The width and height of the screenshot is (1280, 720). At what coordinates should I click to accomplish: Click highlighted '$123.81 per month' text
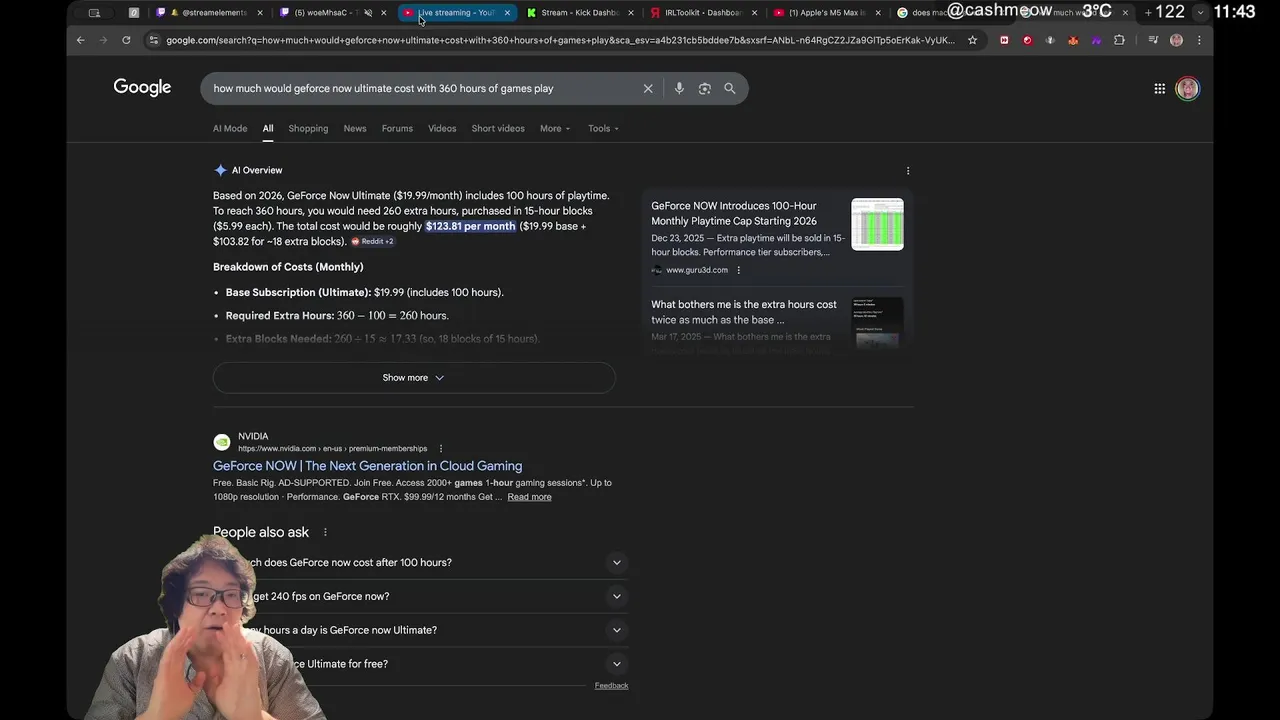tap(470, 226)
